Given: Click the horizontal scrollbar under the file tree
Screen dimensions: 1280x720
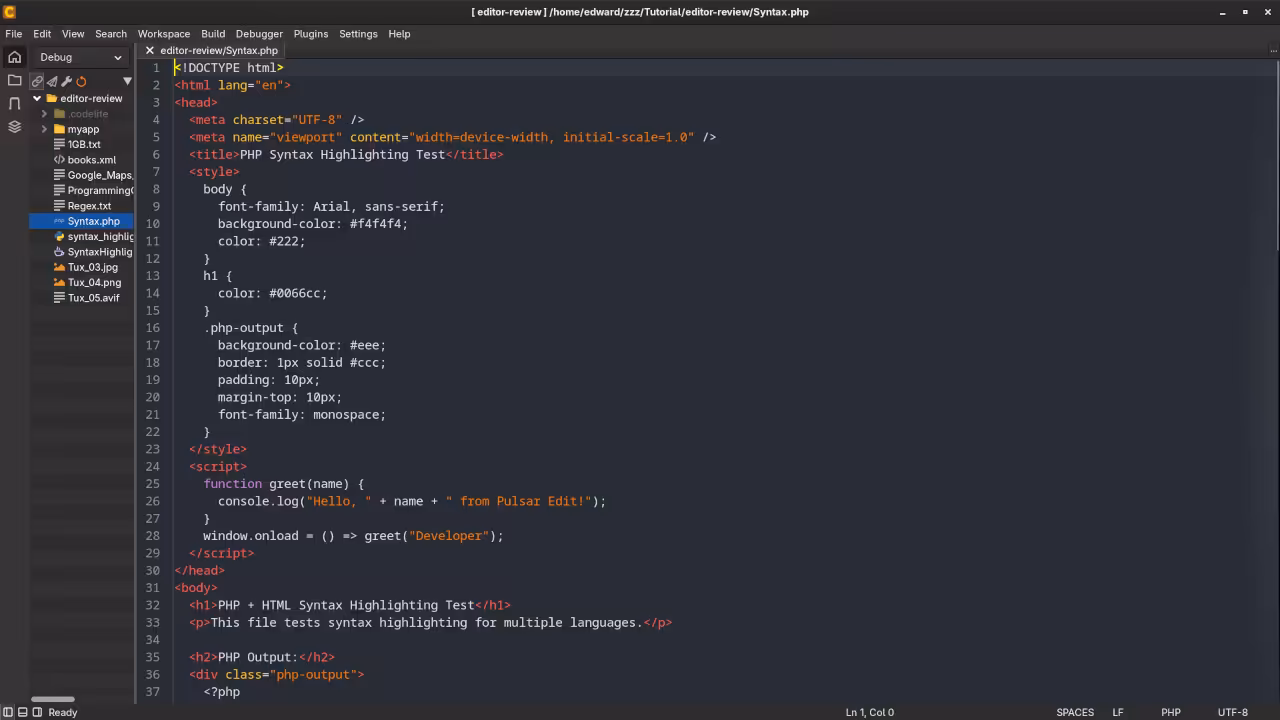Looking at the screenshot, I should tap(53, 699).
